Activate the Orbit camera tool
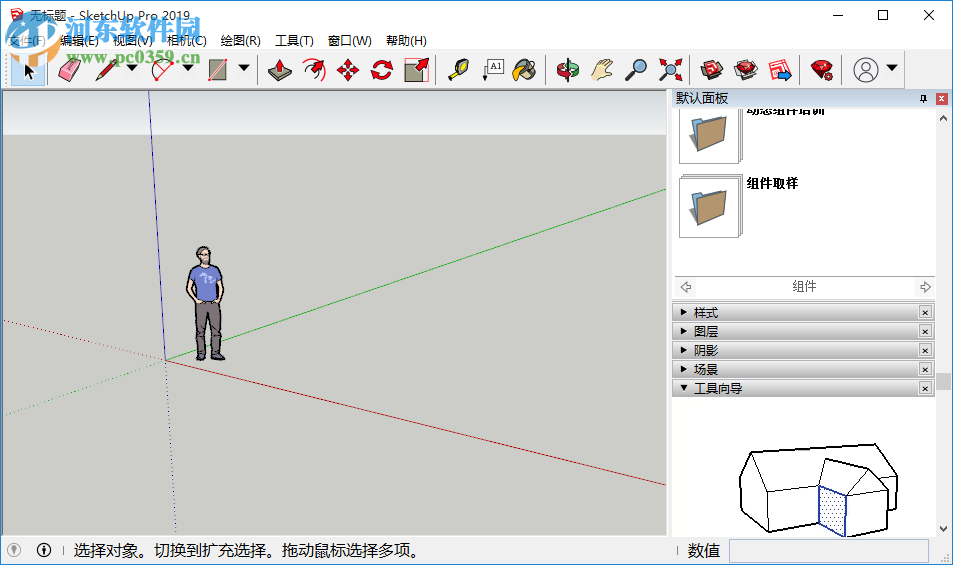 coord(568,70)
